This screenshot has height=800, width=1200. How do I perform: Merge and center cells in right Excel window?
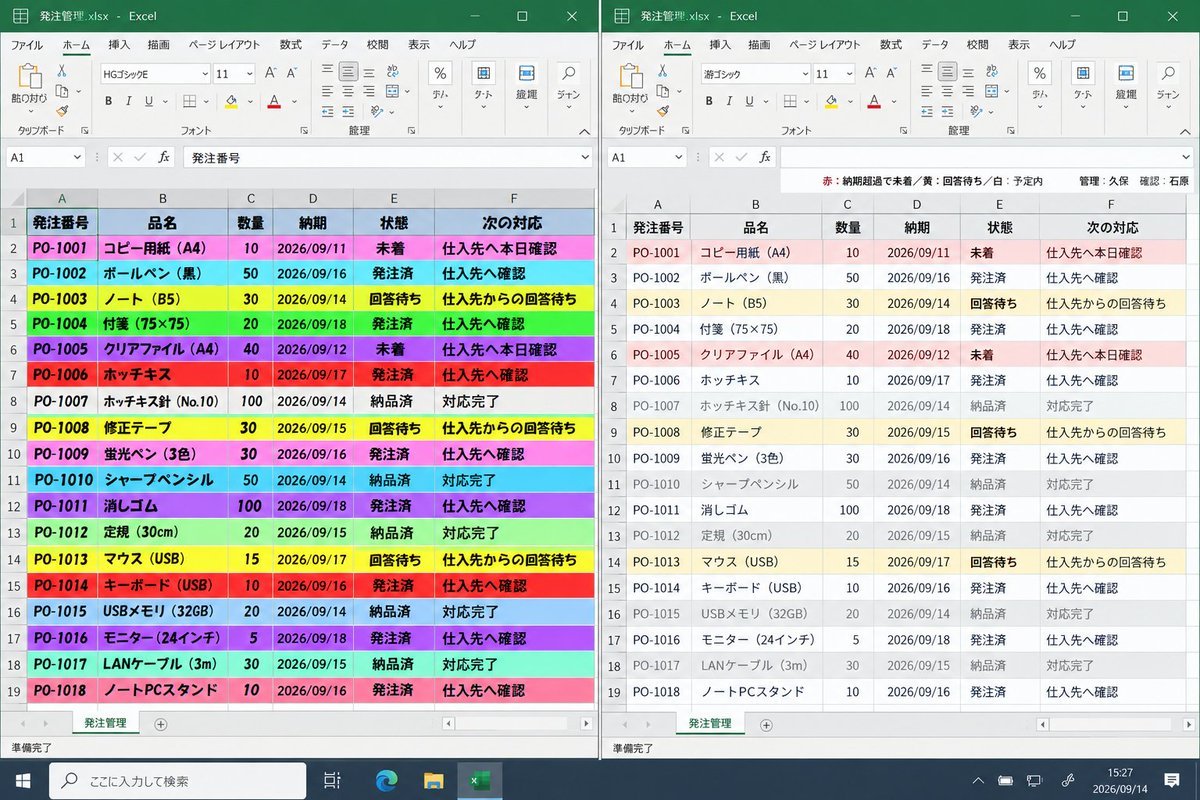click(x=991, y=91)
